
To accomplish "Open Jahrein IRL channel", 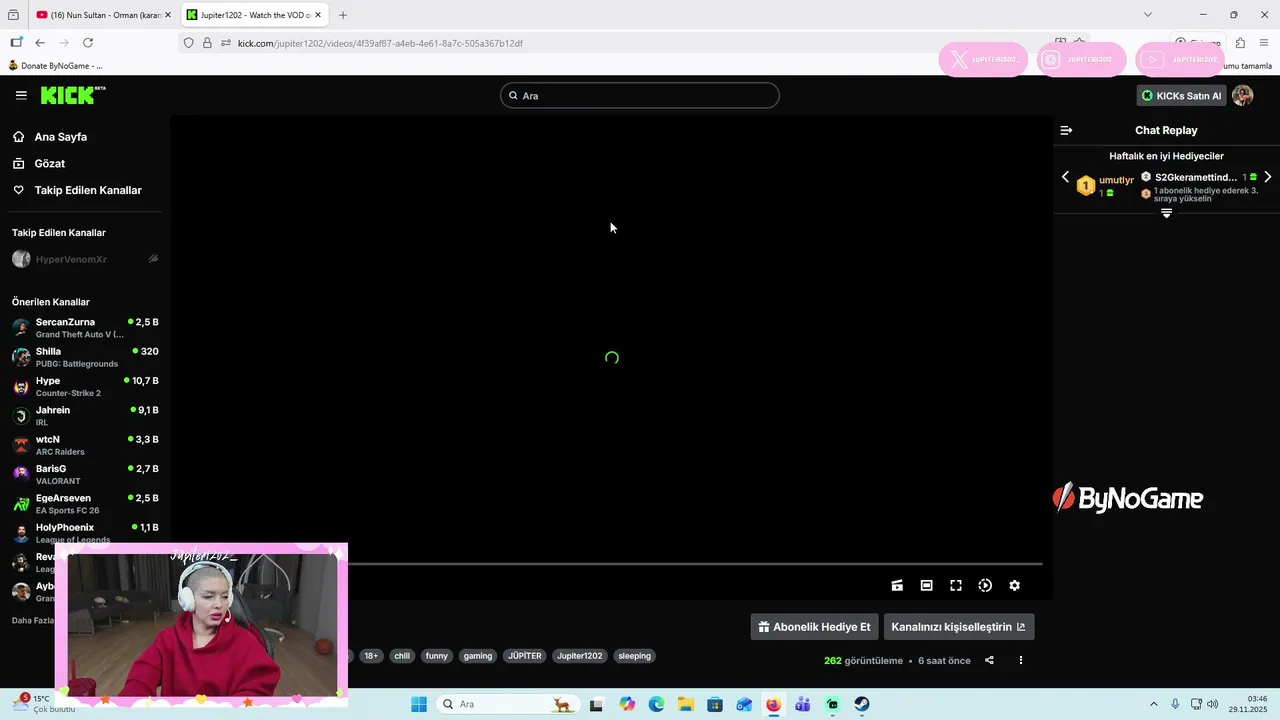I will 84,416.
